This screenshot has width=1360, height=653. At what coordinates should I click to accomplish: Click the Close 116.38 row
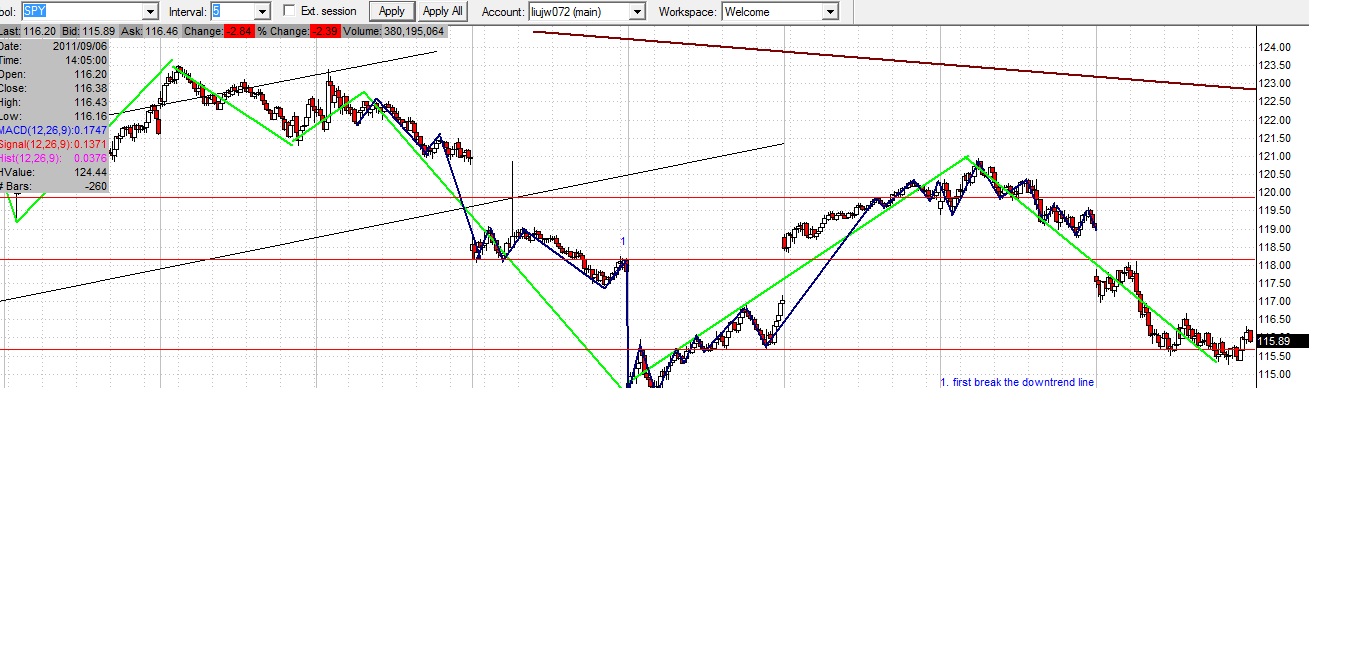pyautogui.click(x=54, y=88)
